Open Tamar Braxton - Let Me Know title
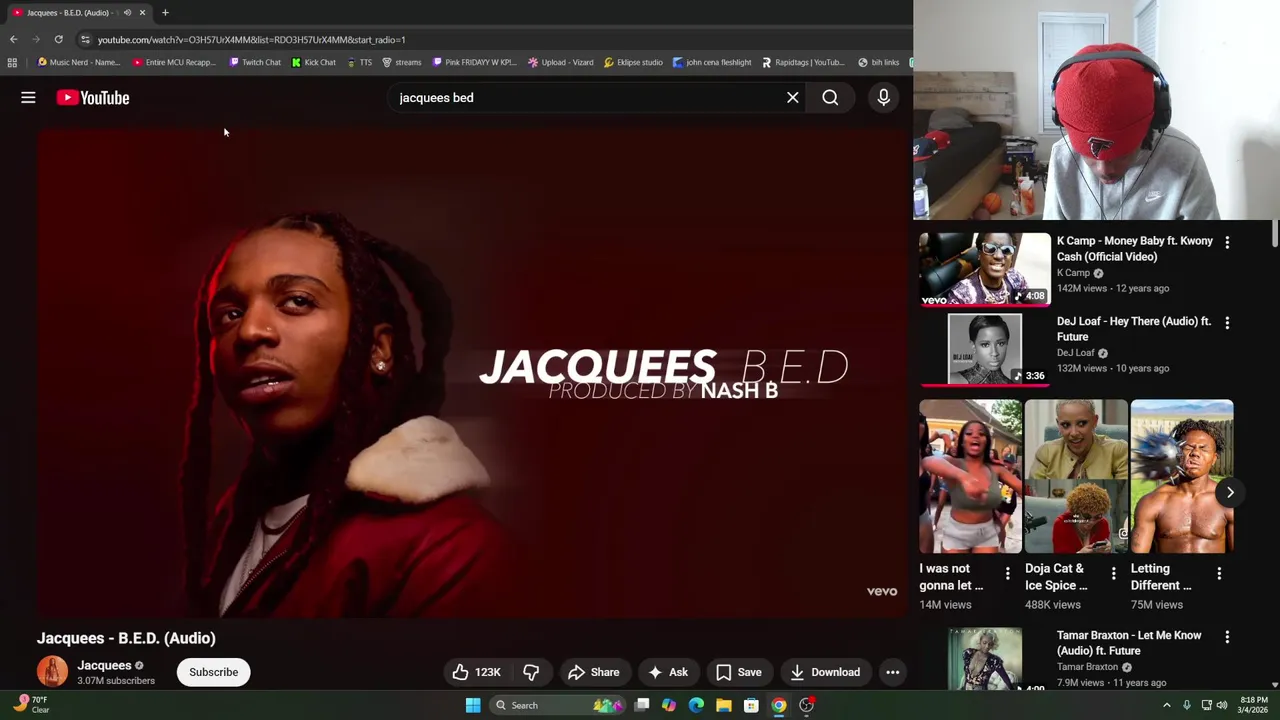 pyautogui.click(x=1129, y=643)
